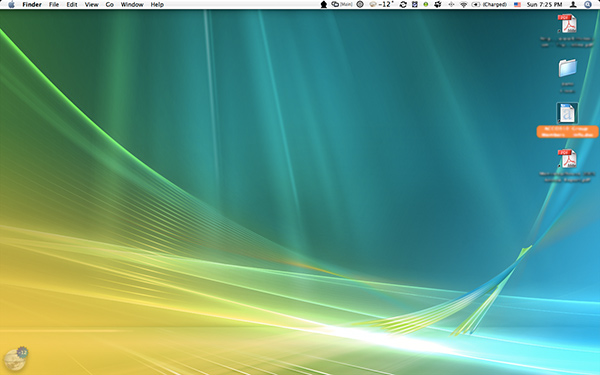
Task: Open the Edit menu
Action: coord(72,5)
